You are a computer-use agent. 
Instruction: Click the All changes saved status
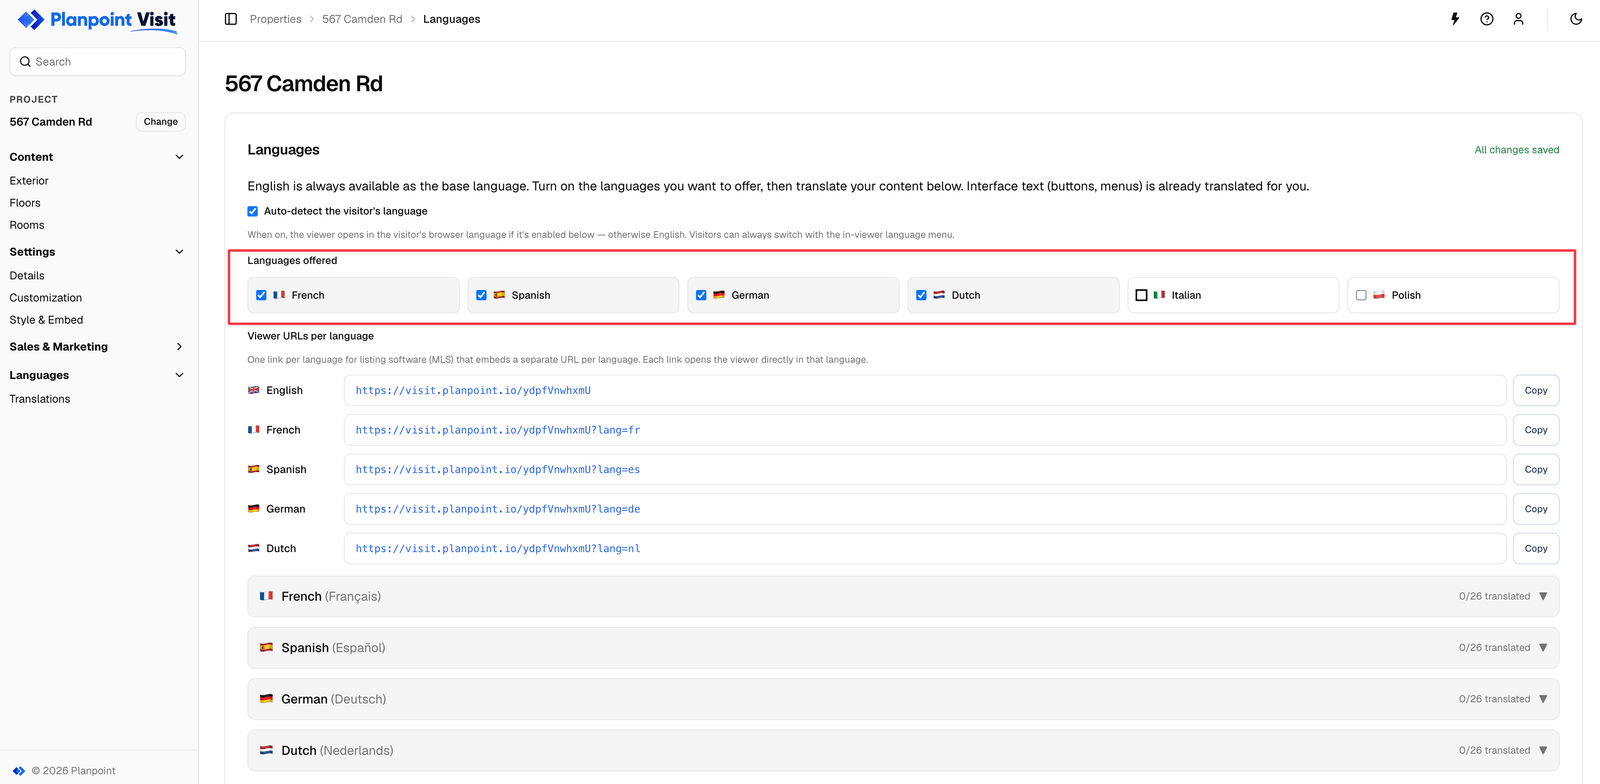(x=1517, y=150)
